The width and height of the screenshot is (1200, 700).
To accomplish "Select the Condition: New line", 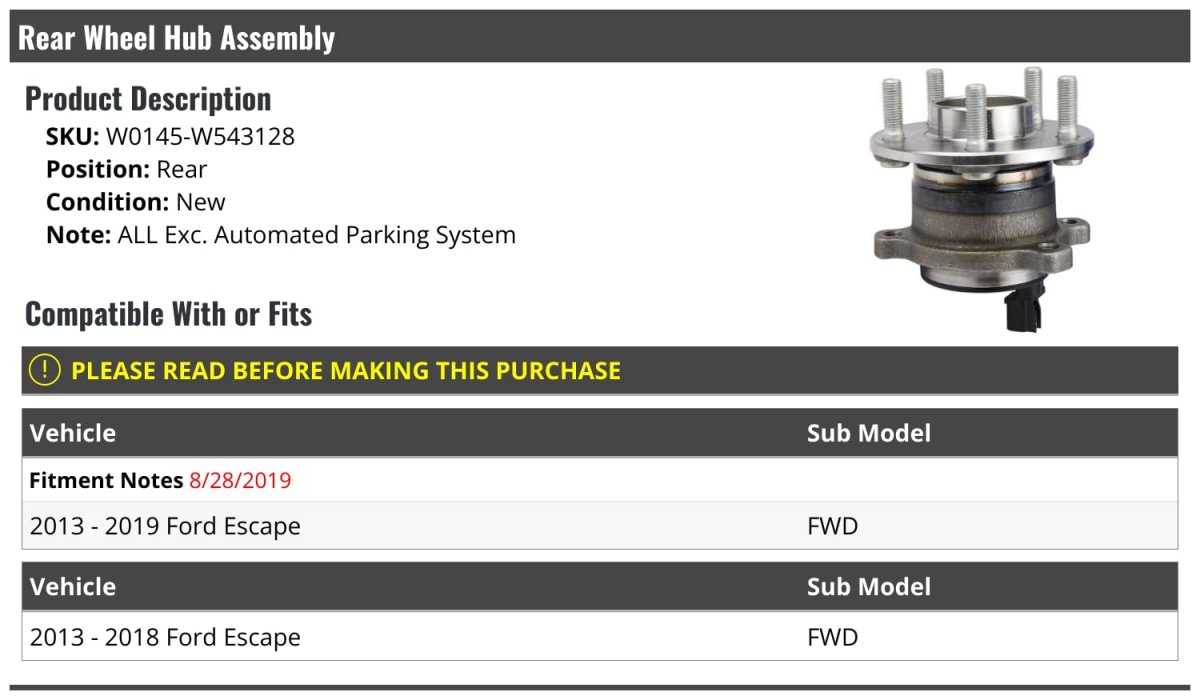I will [136, 202].
